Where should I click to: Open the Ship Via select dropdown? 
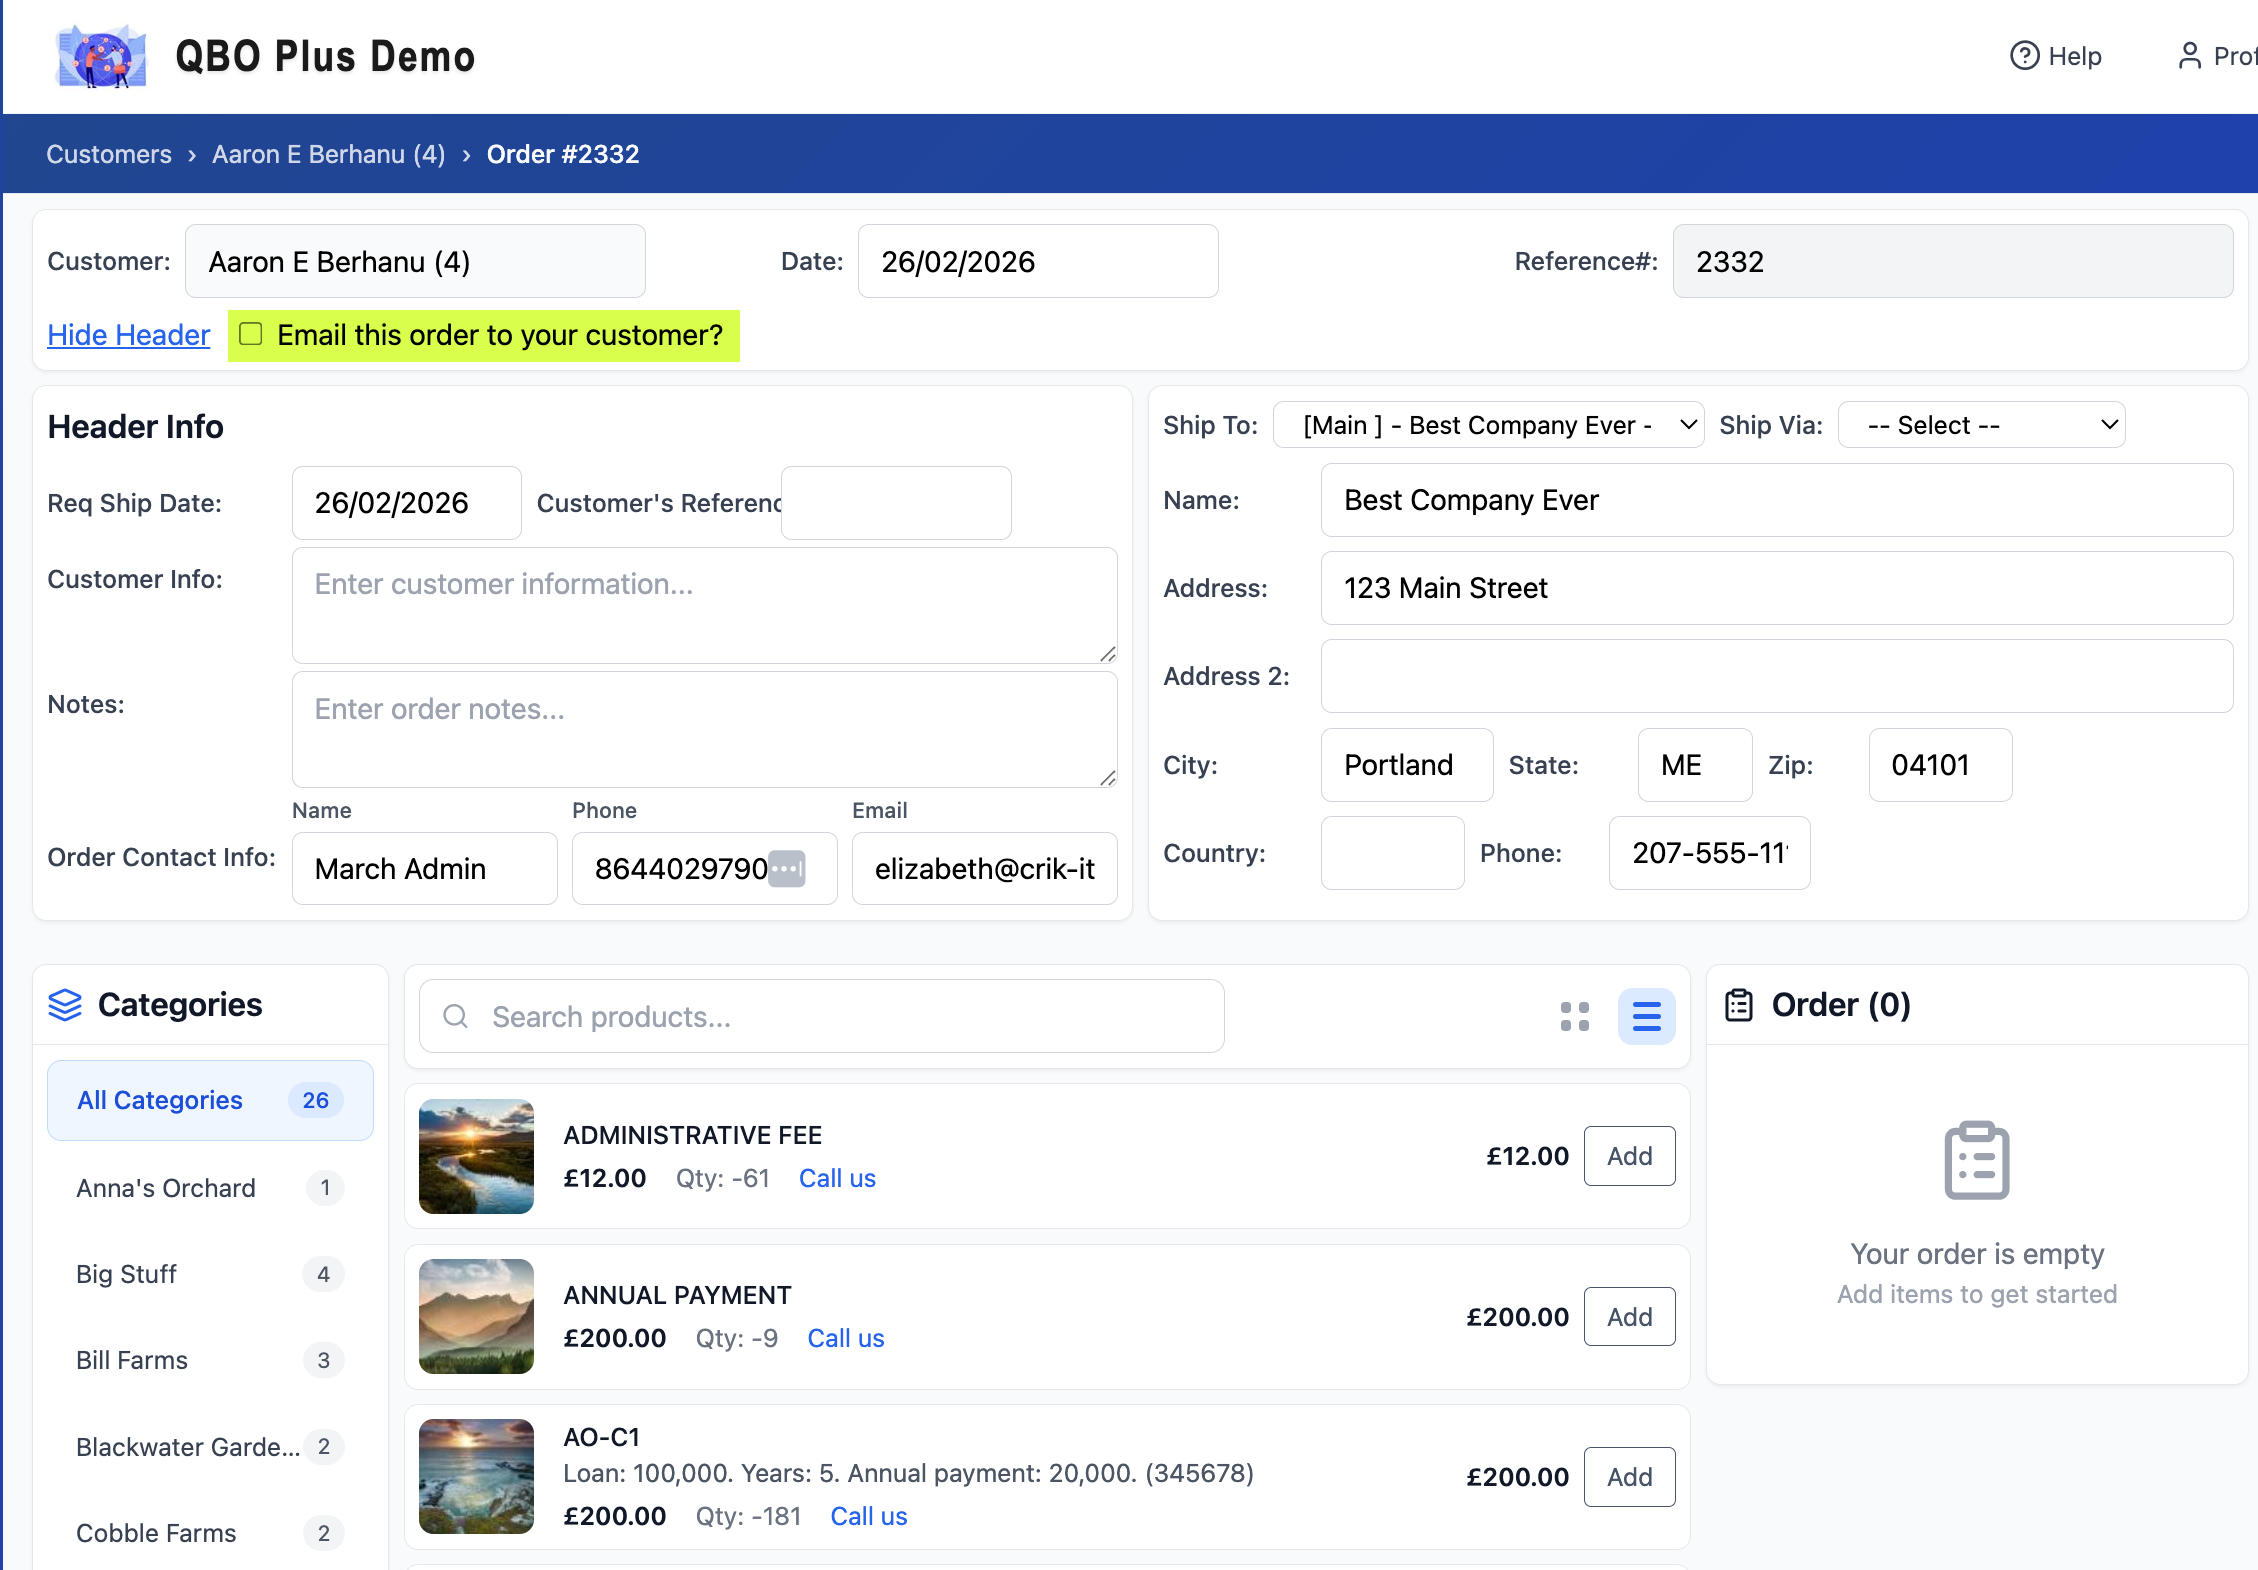[x=1981, y=426]
